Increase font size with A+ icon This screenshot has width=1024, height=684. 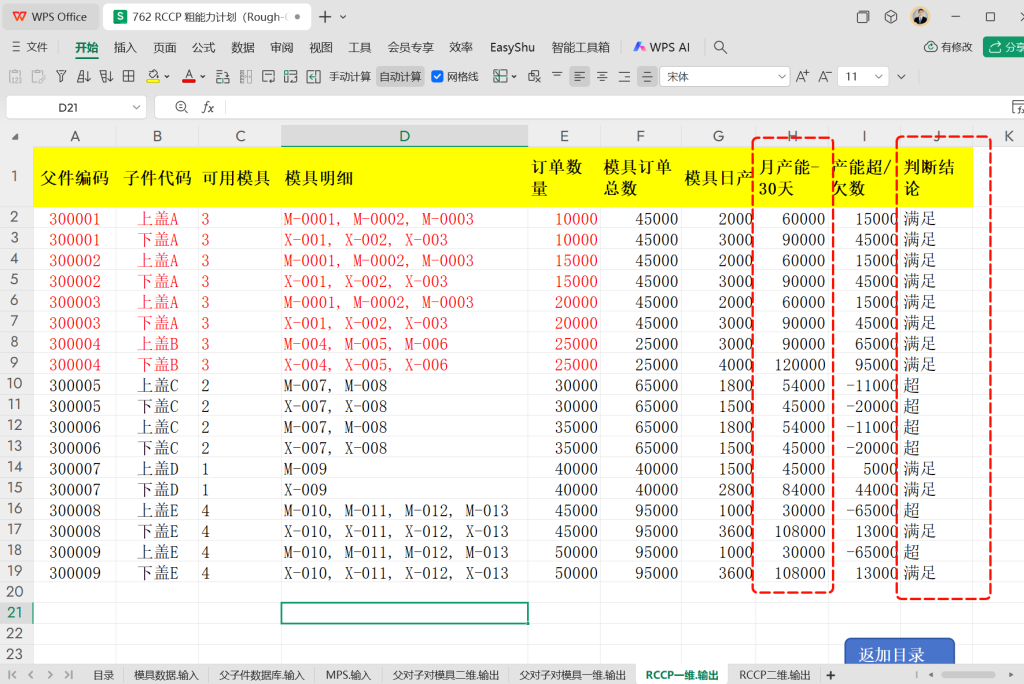coord(803,76)
